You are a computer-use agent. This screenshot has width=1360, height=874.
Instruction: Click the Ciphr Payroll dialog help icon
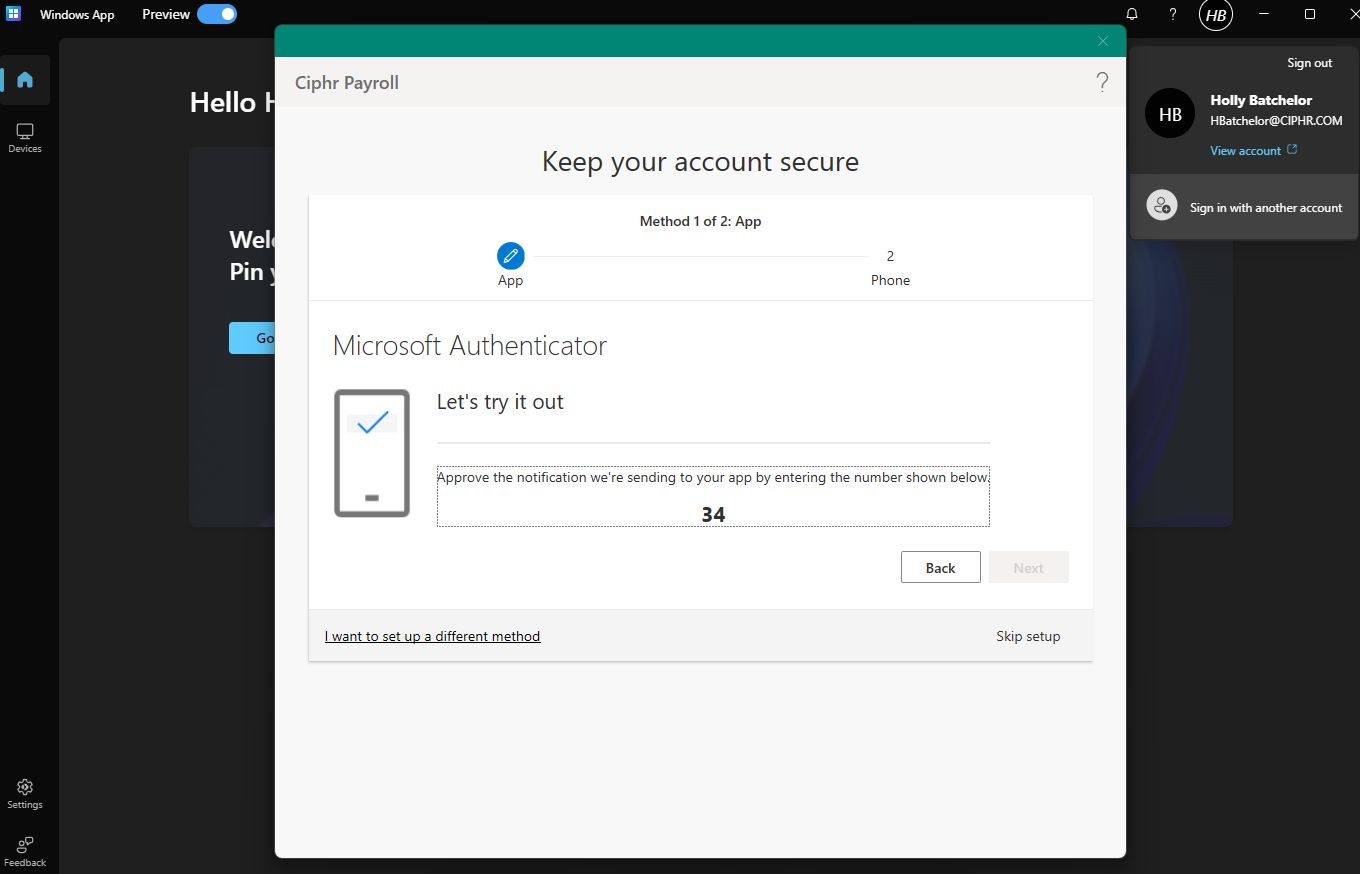click(x=1102, y=82)
